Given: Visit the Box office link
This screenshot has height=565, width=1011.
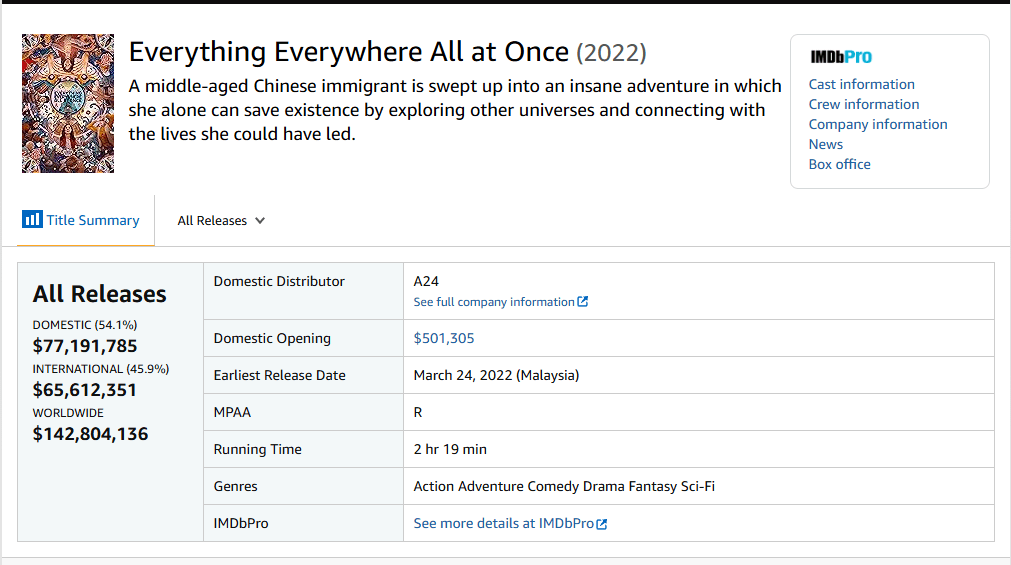Looking at the screenshot, I should coord(839,164).
